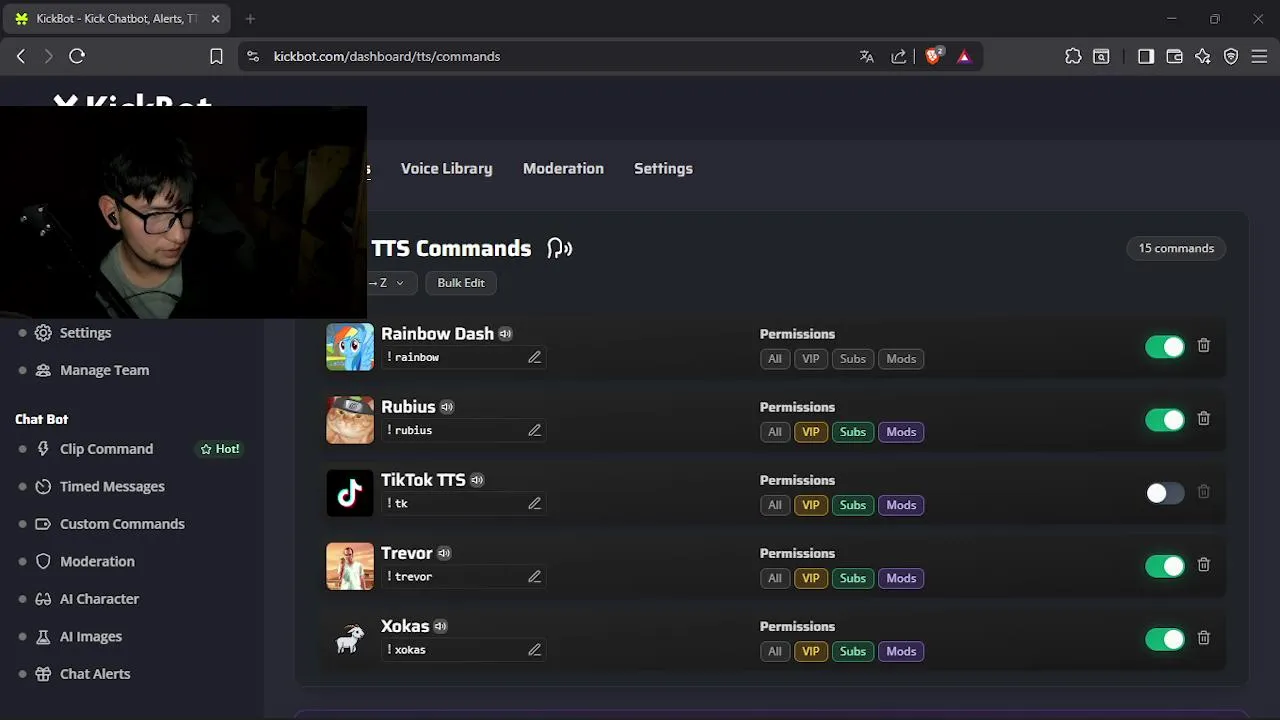Disable the Xokas command toggle

pos(1165,638)
